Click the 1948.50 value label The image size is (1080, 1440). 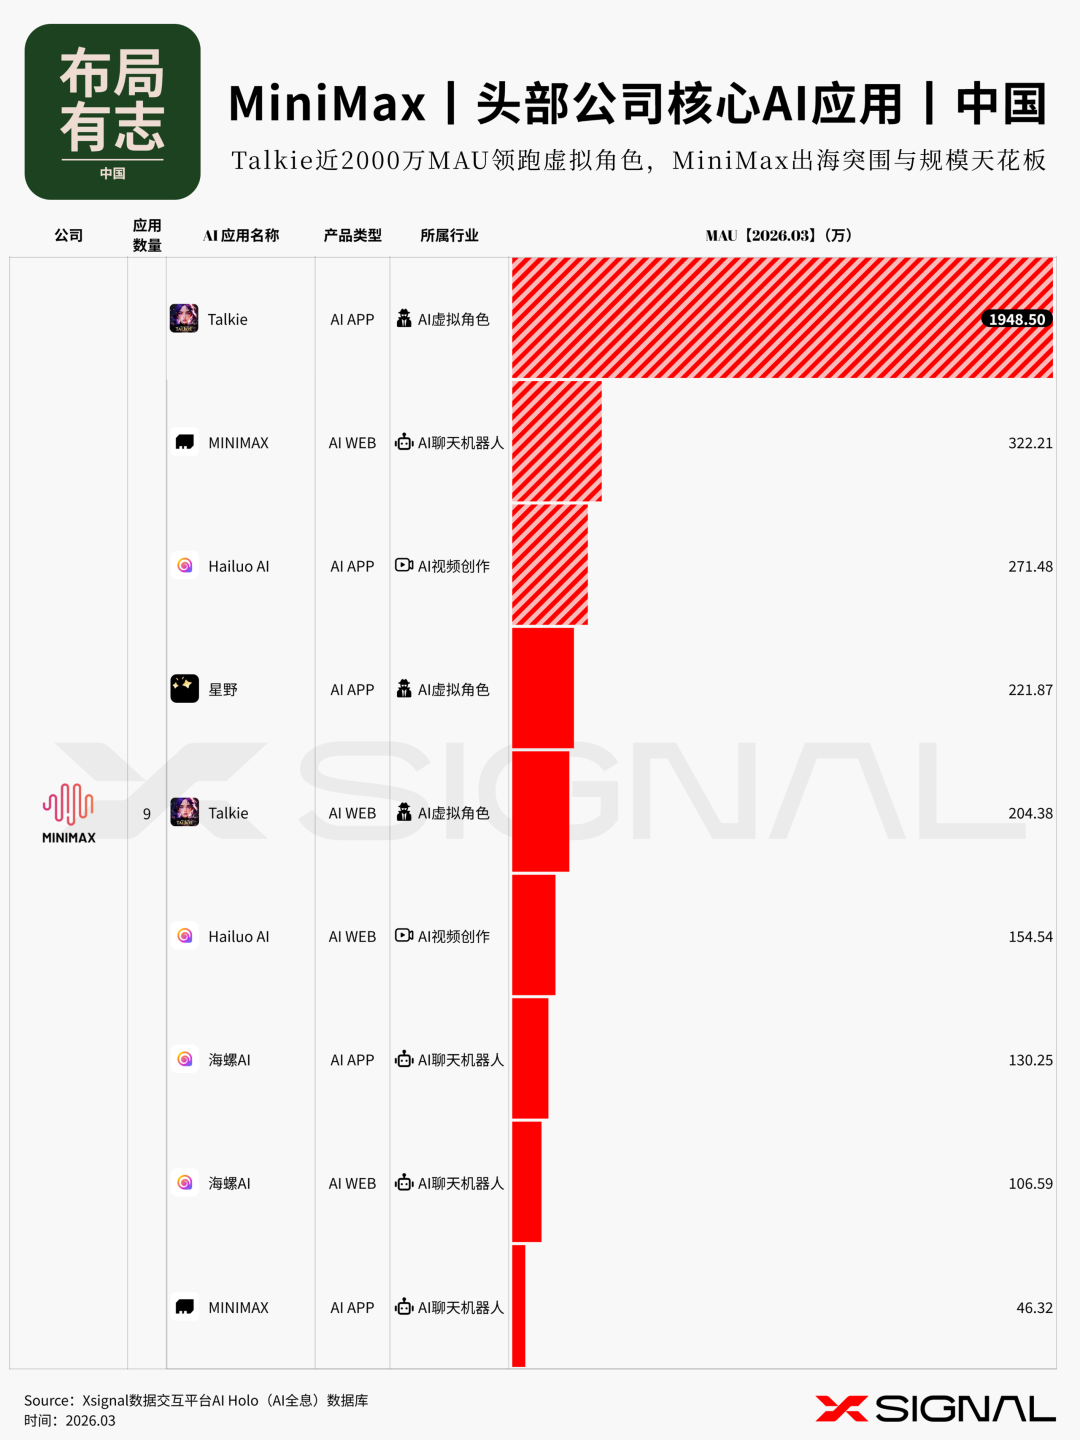pyautogui.click(x=1017, y=320)
